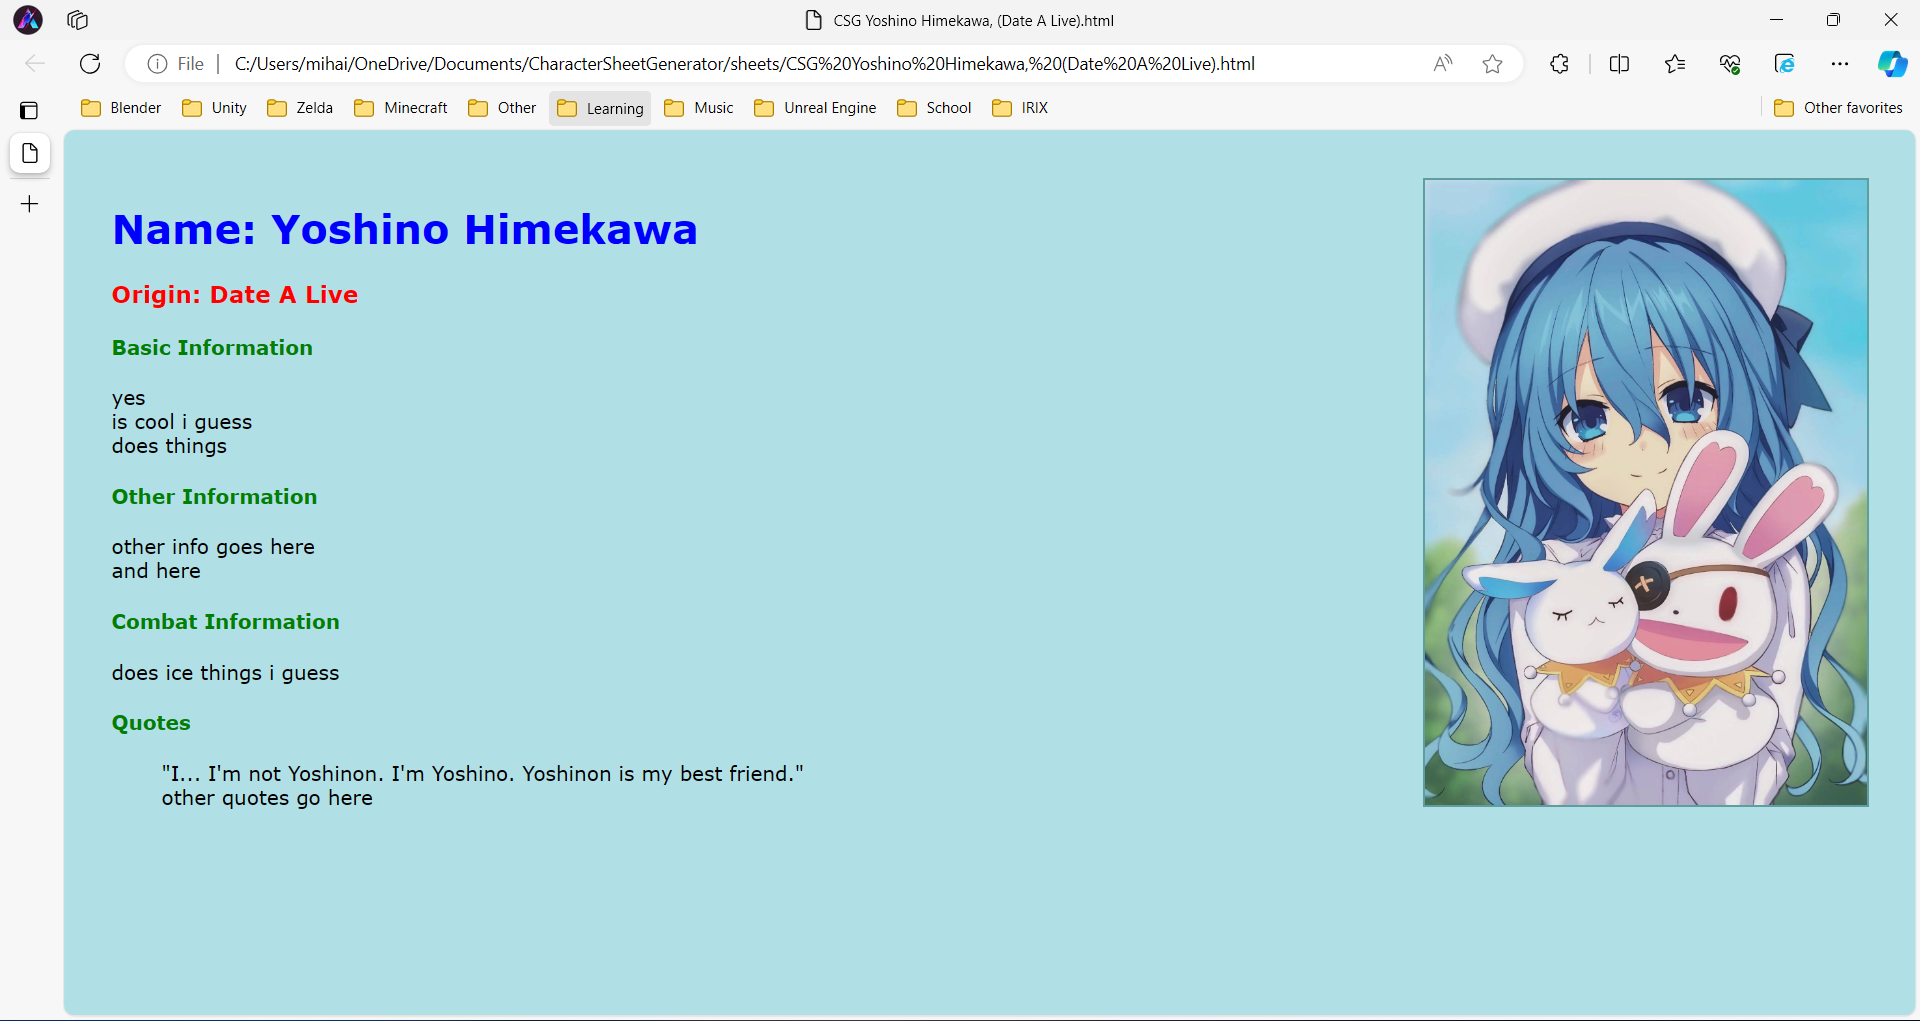Open the Minecraft favorites folder
Viewport: 1920px width, 1021px height.
401,108
